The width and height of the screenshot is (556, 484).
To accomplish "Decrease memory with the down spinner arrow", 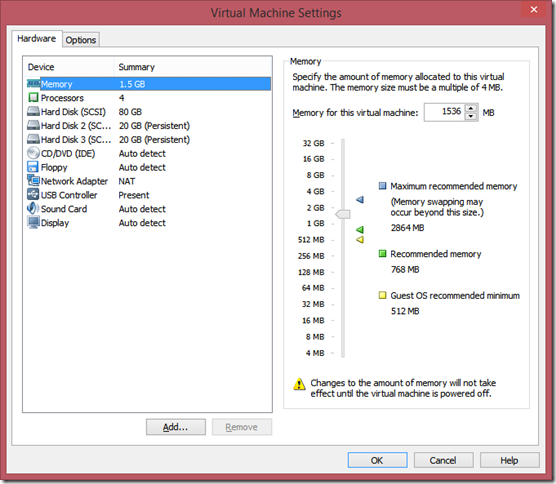I will pos(471,116).
